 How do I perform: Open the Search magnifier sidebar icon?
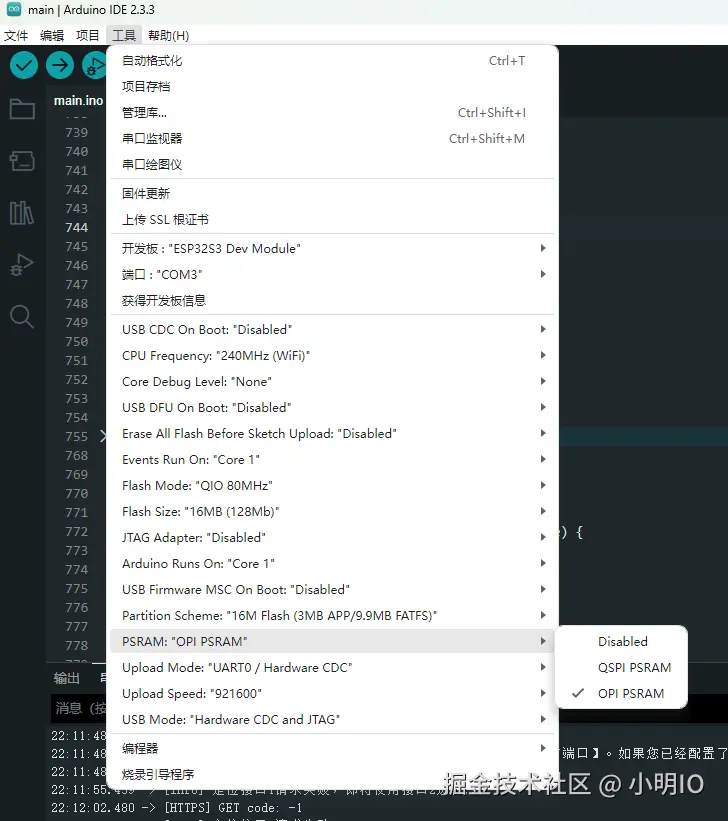click(x=22, y=316)
